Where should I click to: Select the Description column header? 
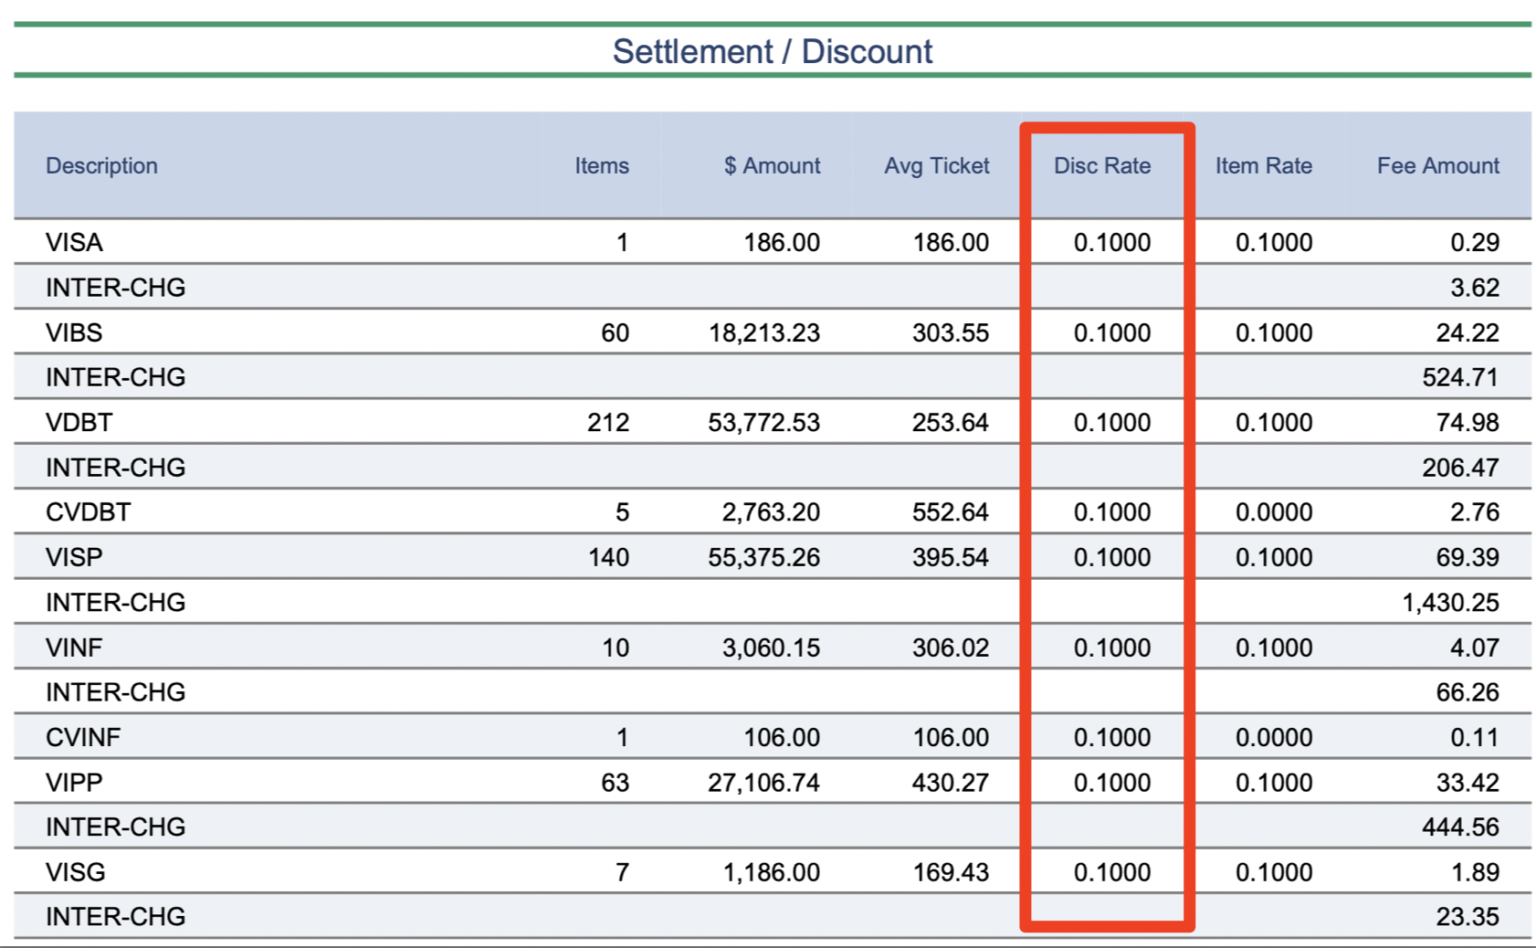(102, 166)
